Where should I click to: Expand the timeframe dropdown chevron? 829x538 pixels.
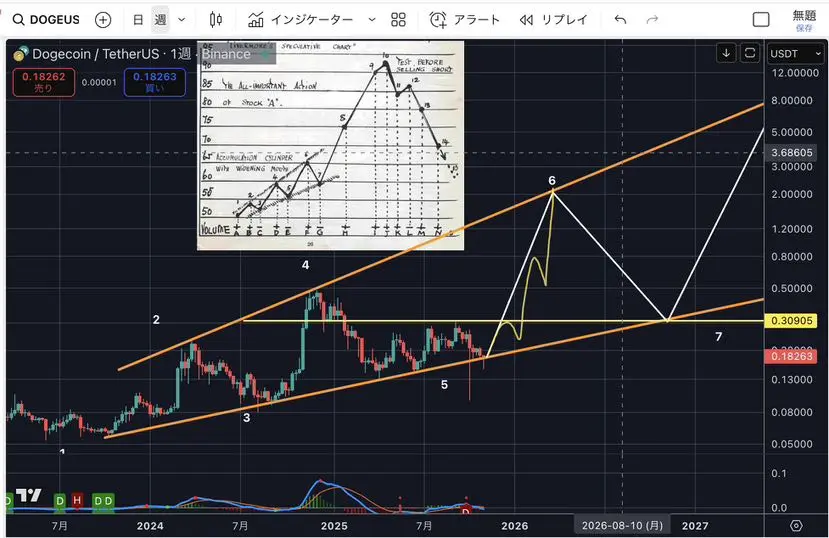tap(181, 20)
